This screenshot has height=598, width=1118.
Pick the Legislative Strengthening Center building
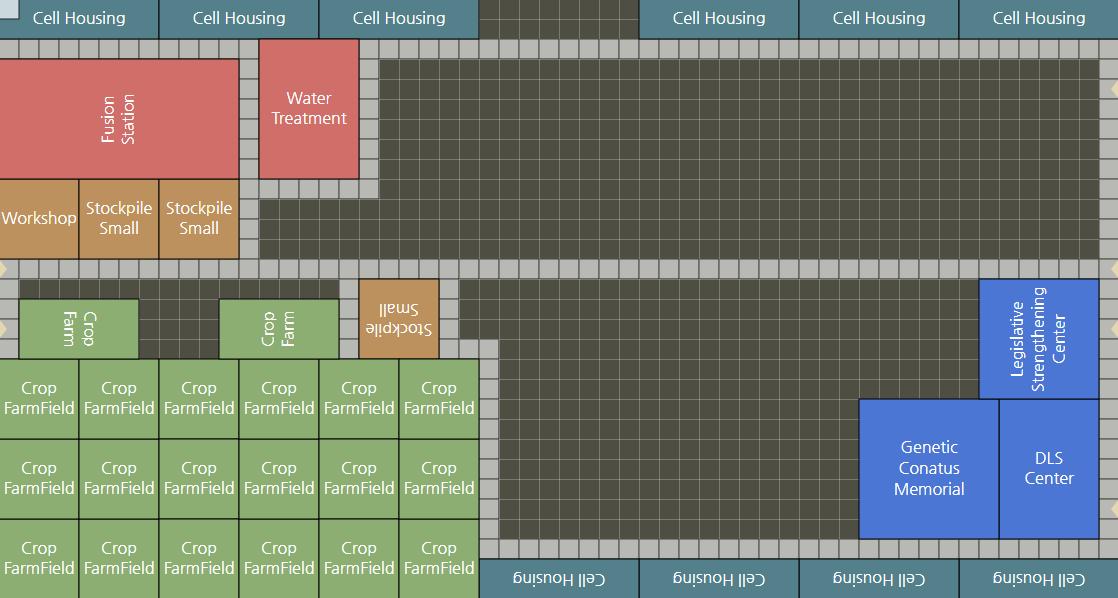point(1039,339)
